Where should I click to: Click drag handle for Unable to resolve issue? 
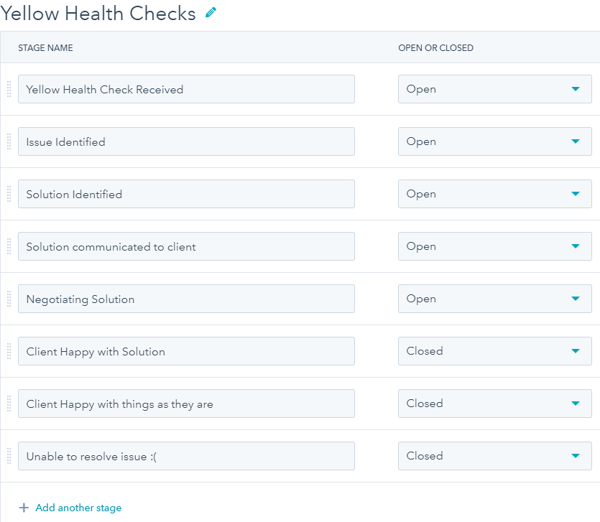coord(9,456)
